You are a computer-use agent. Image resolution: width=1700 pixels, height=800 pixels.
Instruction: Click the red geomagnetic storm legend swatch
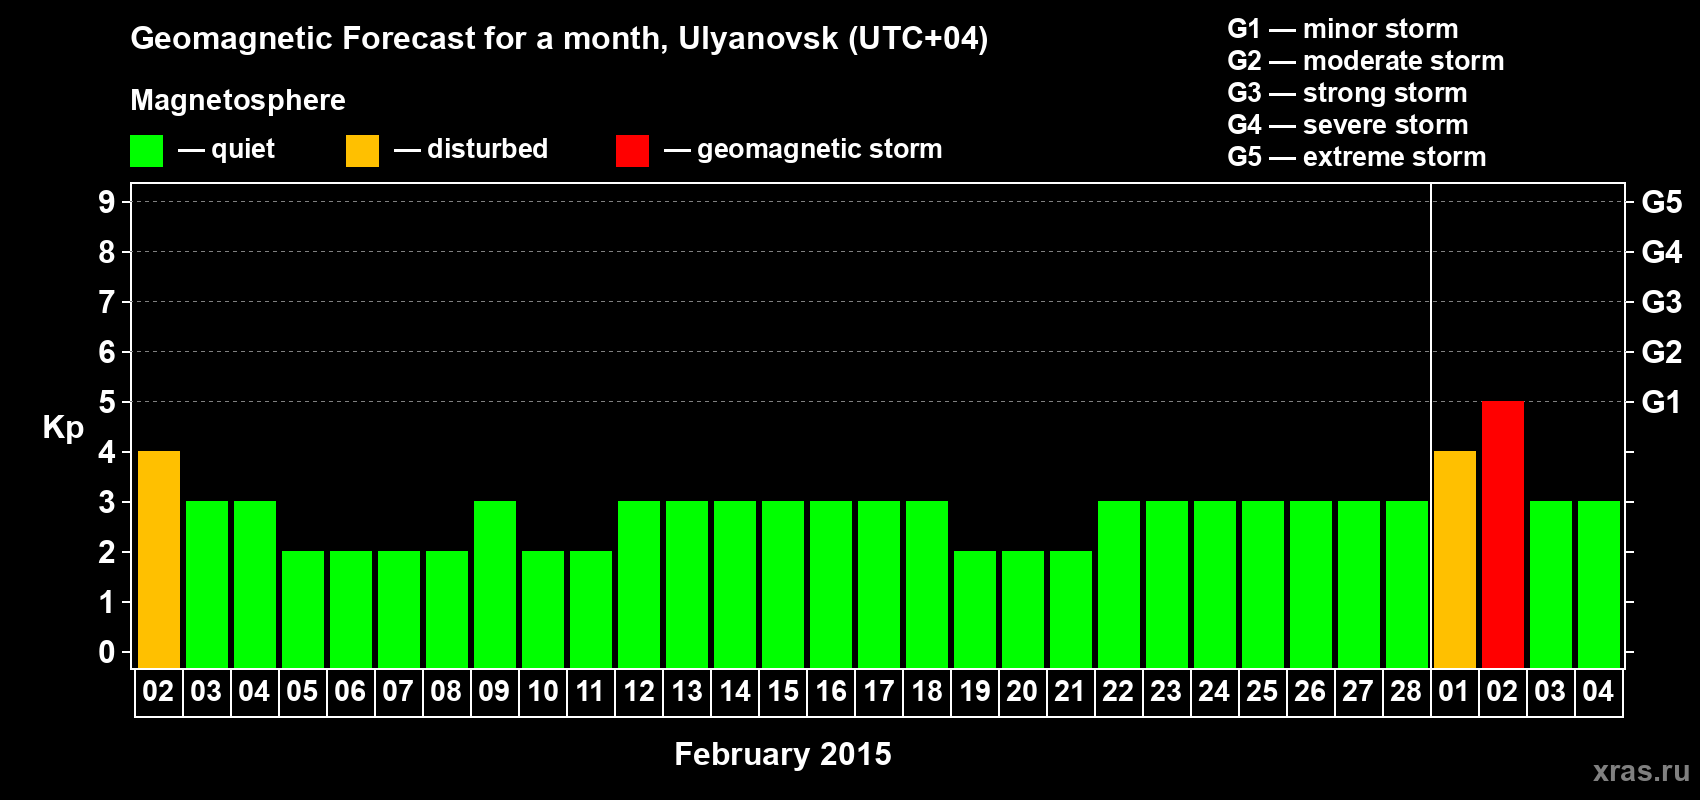(x=632, y=151)
